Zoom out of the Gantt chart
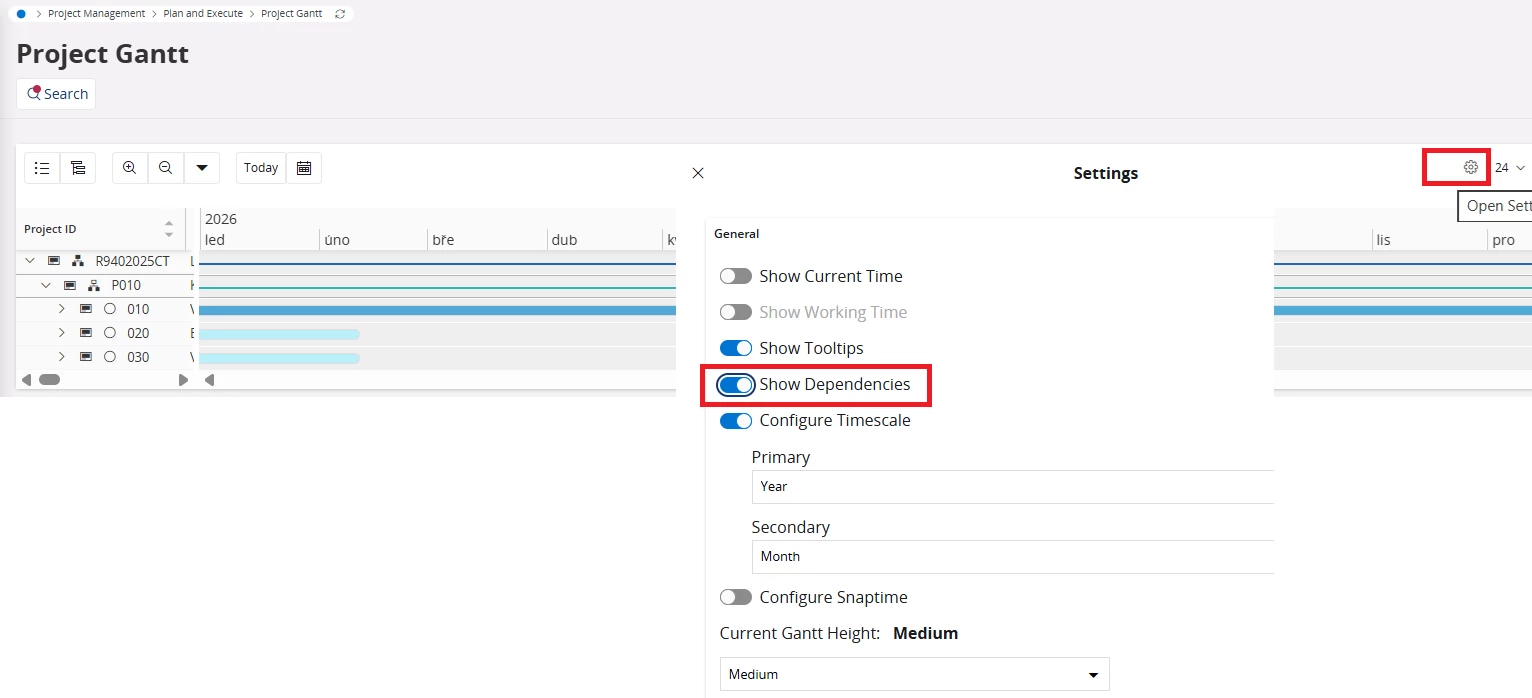The height and width of the screenshot is (698, 1532). [166, 168]
